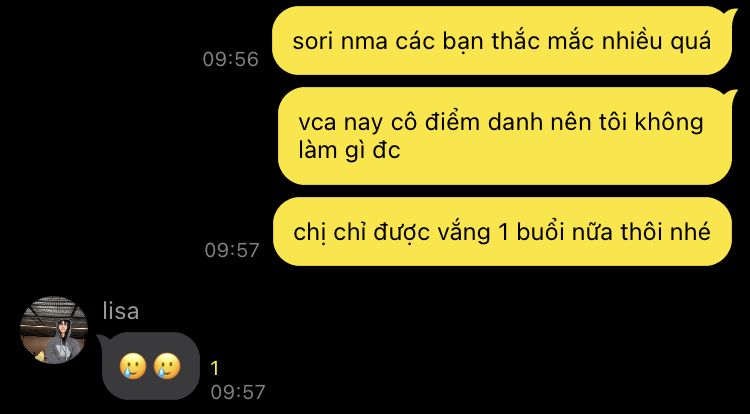
Task: Click the line làm gì đc
Action: tap(349, 151)
